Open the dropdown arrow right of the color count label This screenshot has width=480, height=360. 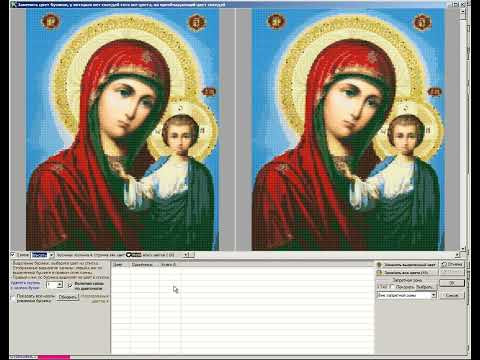[187, 255]
